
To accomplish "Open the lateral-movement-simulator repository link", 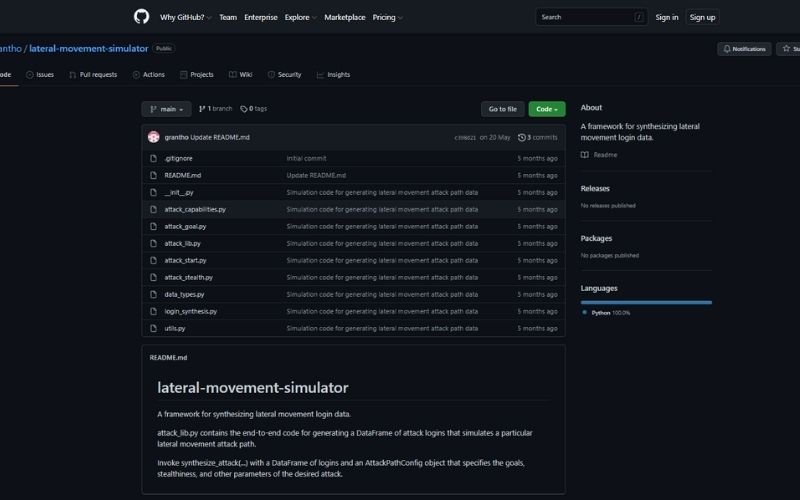I will coord(89,48).
